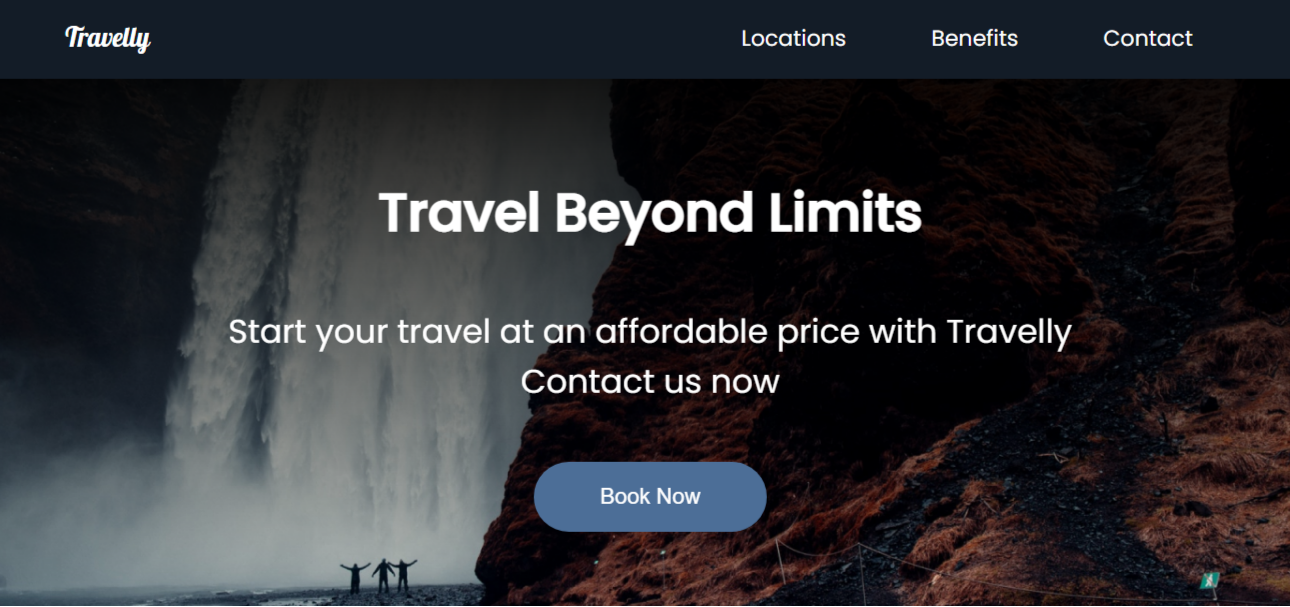Image resolution: width=1290 pixels, height=607 pixels.
Task: Select Contact in the navbar
Action: [x=1147, y=38]
